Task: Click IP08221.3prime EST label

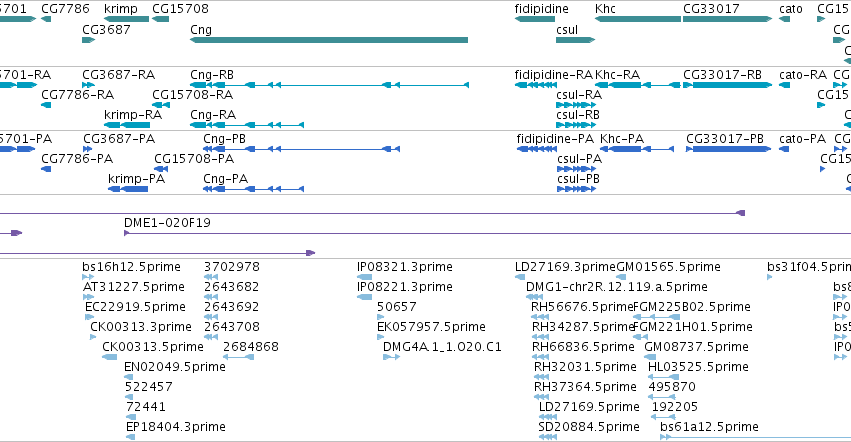Action: 404,287
